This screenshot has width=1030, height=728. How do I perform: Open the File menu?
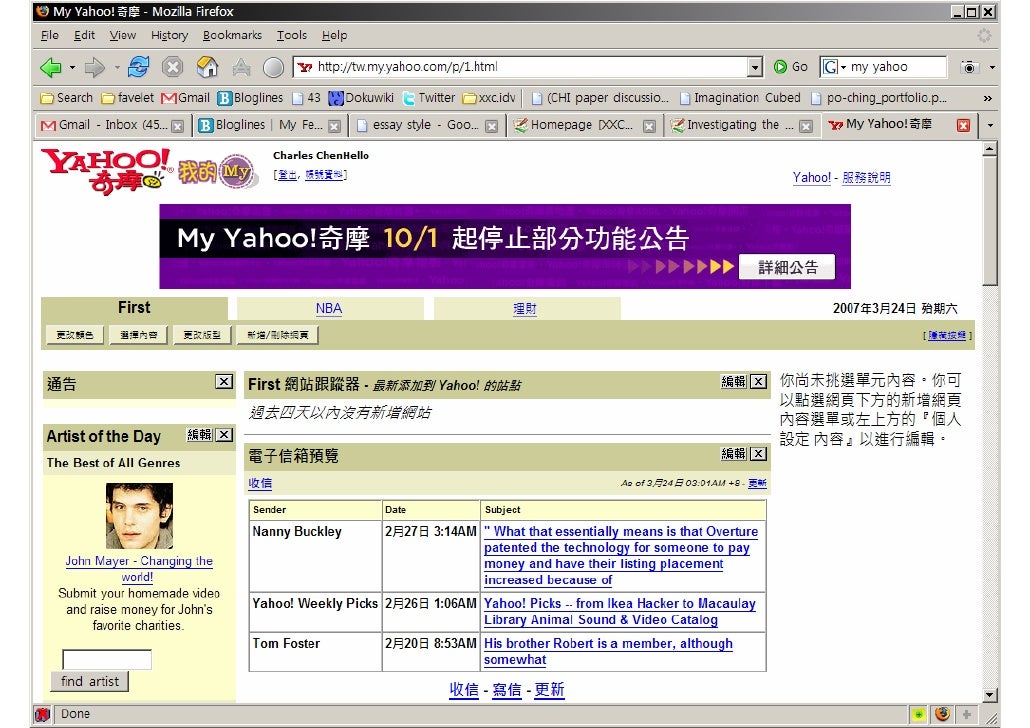click(x=49, y=35)
